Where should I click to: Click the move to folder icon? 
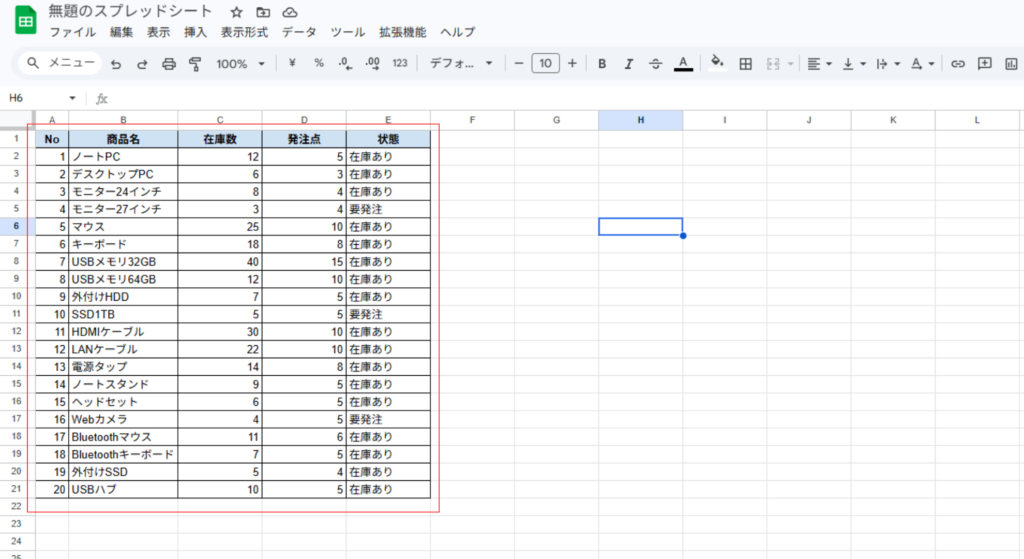[x=263, y=12]
